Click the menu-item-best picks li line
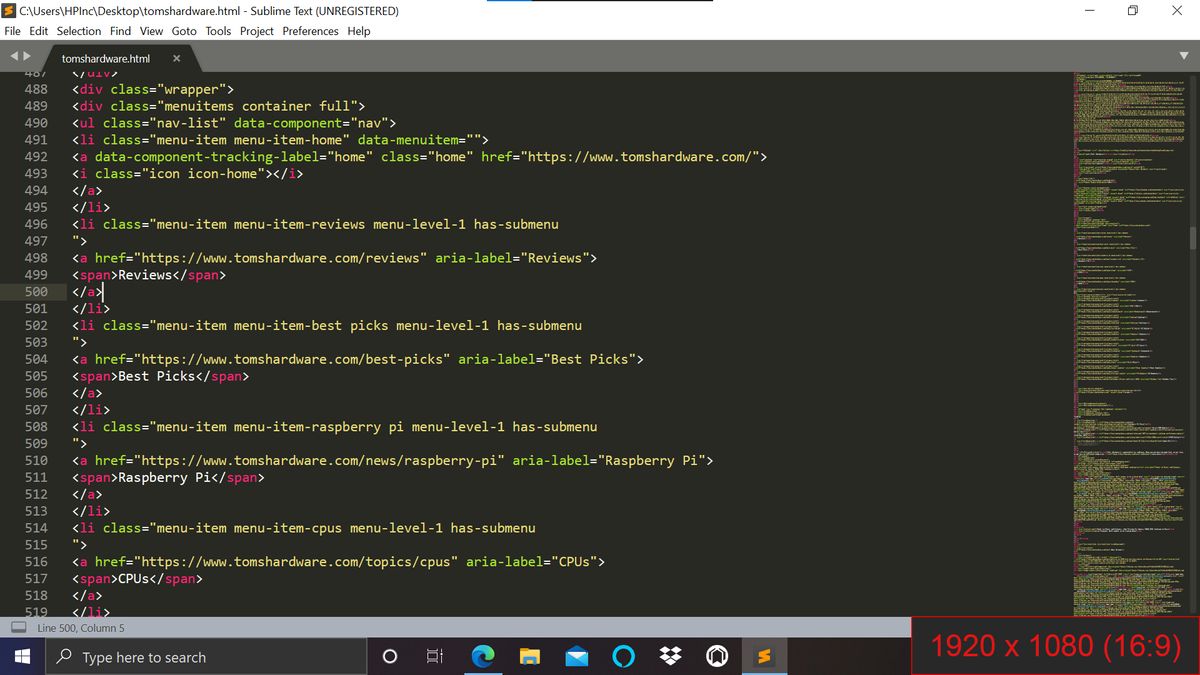Image resolution: width=1200 pixels, height=675 pixels. [327, 325]
